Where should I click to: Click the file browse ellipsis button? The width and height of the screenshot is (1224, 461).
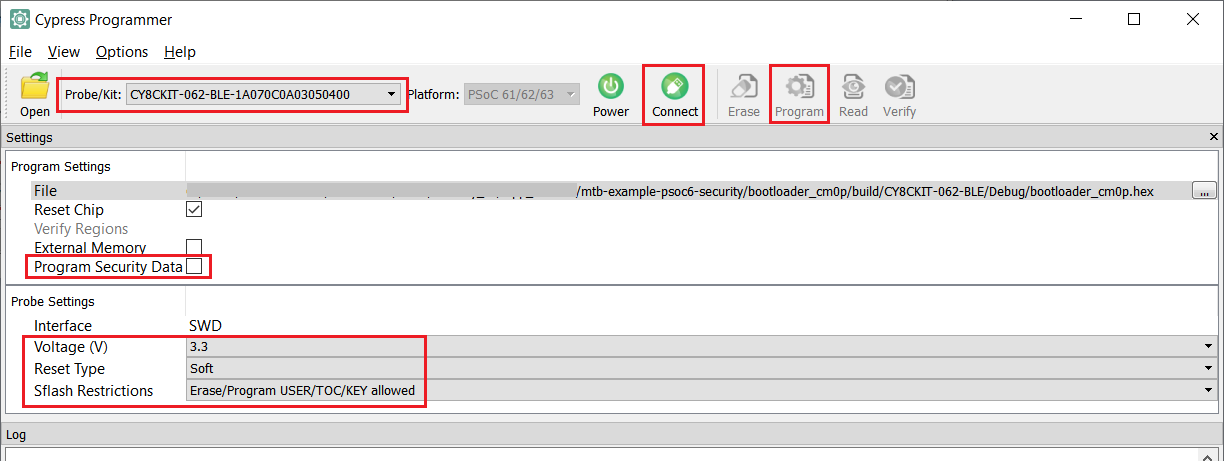[x=1205, y=191]
